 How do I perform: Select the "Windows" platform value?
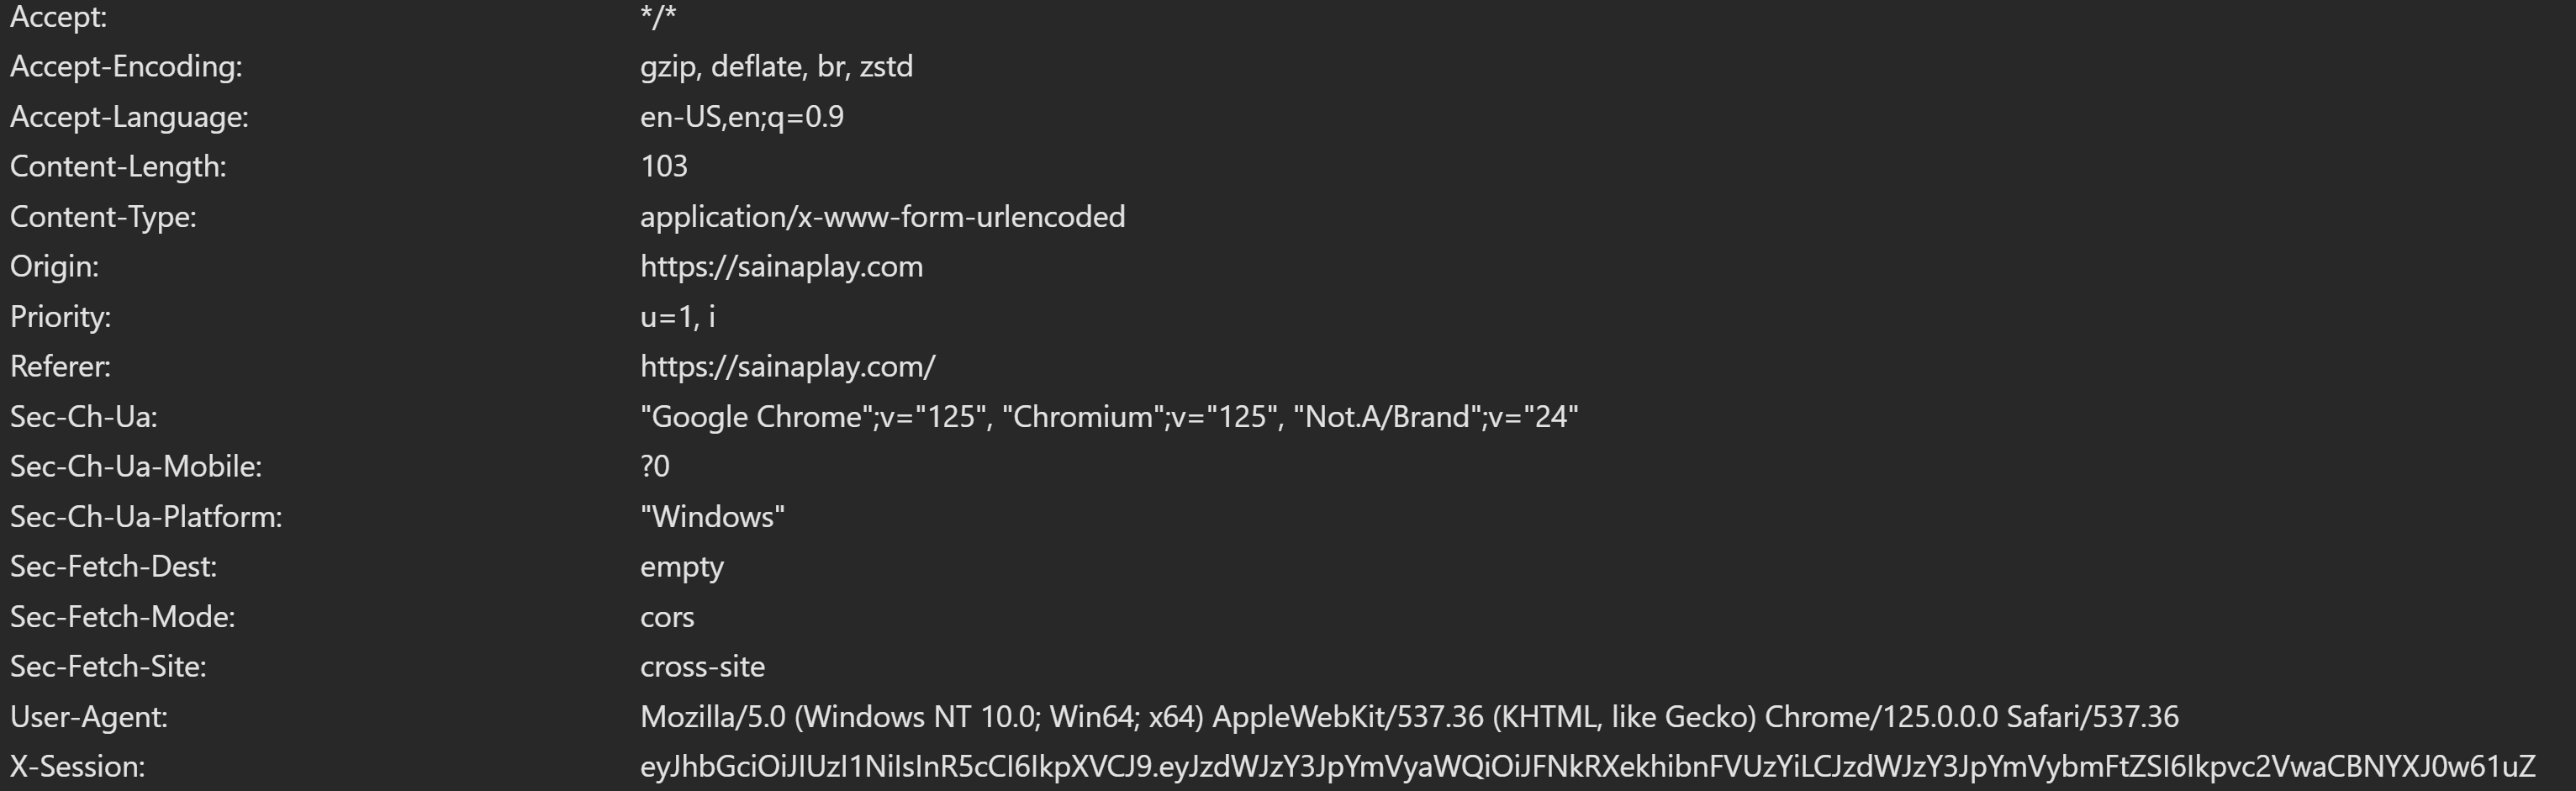(x=712, y=517)
